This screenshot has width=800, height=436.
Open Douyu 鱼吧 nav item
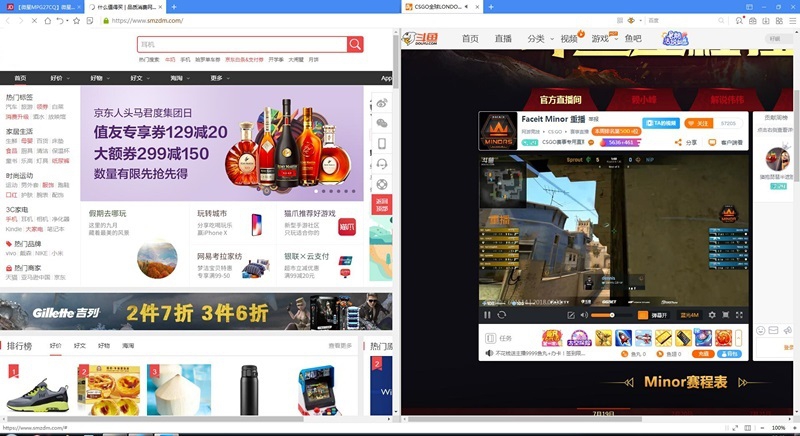pos(633,39)
